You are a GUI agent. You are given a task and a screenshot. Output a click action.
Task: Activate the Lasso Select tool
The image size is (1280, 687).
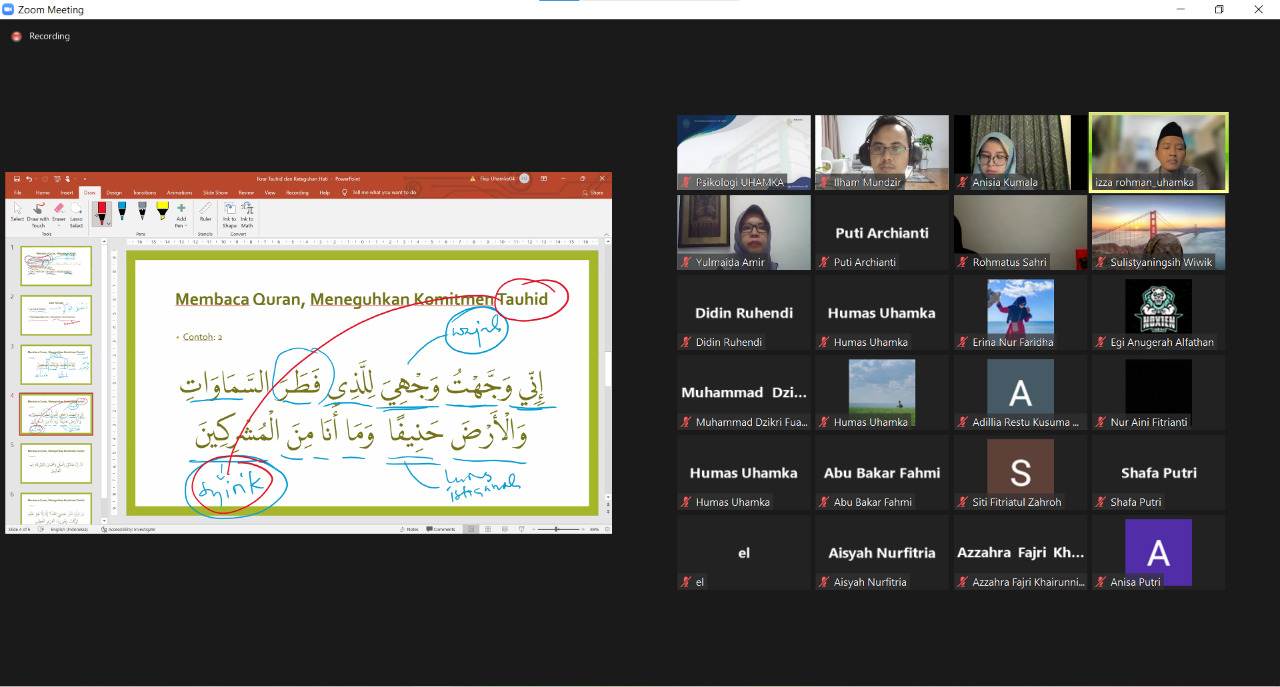coord(76,212)
